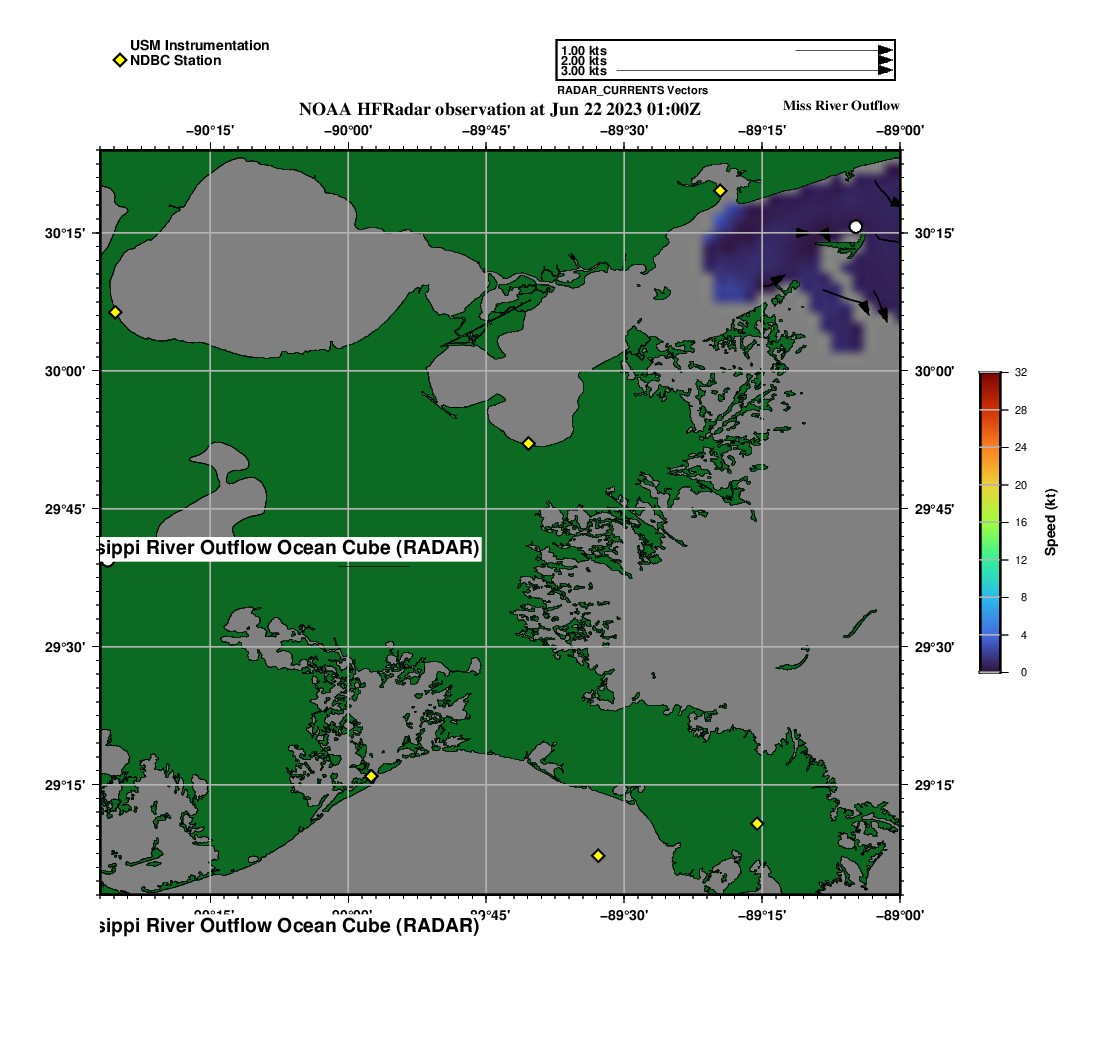Select the coastal NDBC diamond just east of -90°00'
Image resolution: width=1100 pixels, height=1050 pixels.
click(x=371, y=776)
